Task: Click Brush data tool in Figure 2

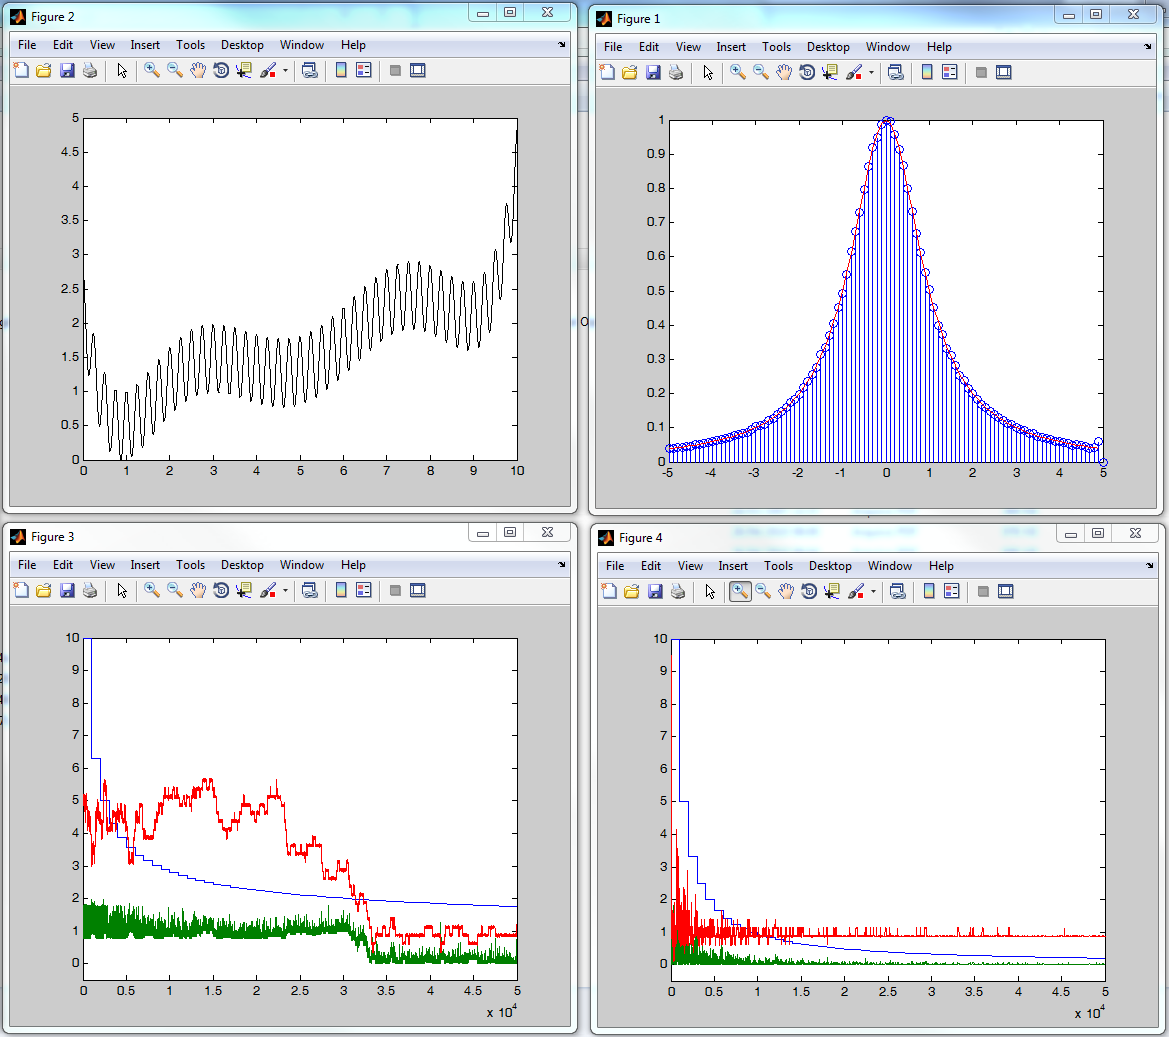Action: 268,70
